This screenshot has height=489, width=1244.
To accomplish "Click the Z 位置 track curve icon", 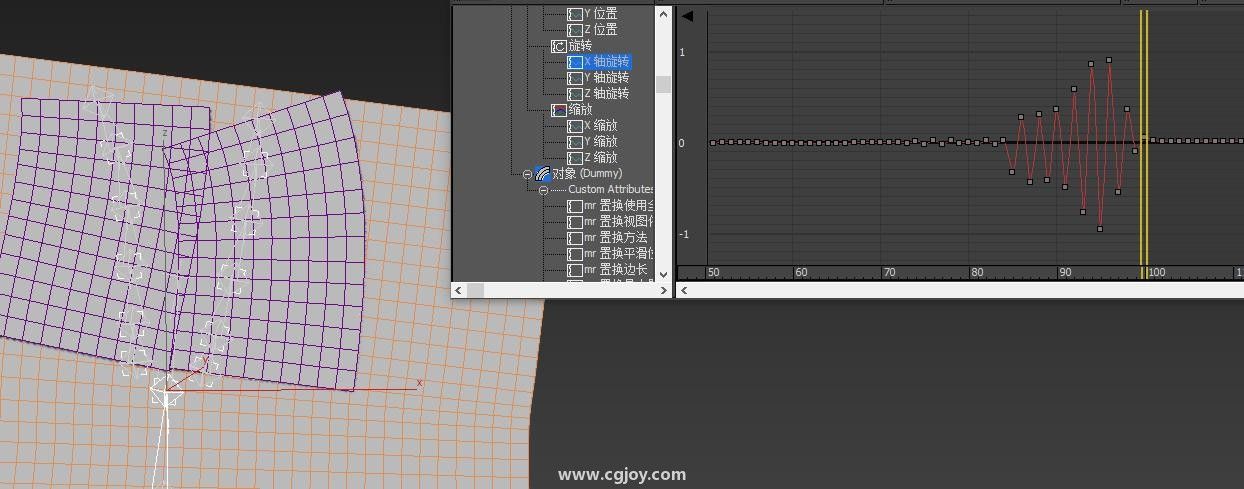I will coord(575,30).
